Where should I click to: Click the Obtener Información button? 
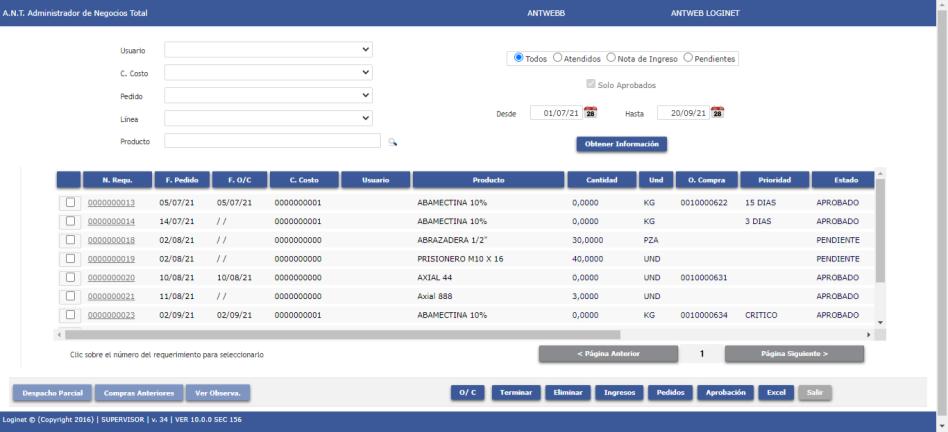pos(622,144)
